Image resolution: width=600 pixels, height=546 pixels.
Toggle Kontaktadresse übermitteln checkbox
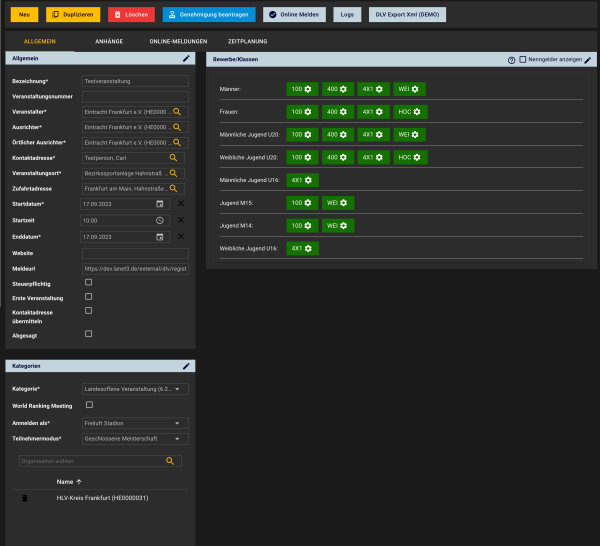88,311
